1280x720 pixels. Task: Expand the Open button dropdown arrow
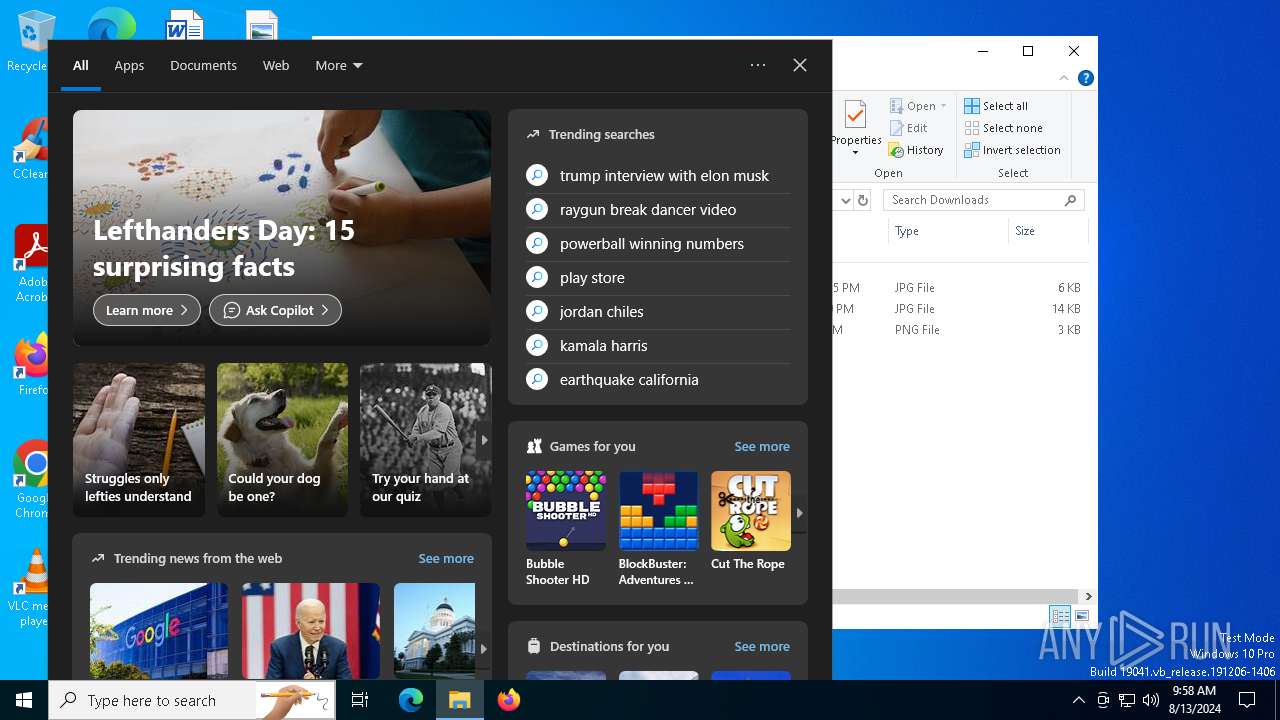click(x=943, y=106)
